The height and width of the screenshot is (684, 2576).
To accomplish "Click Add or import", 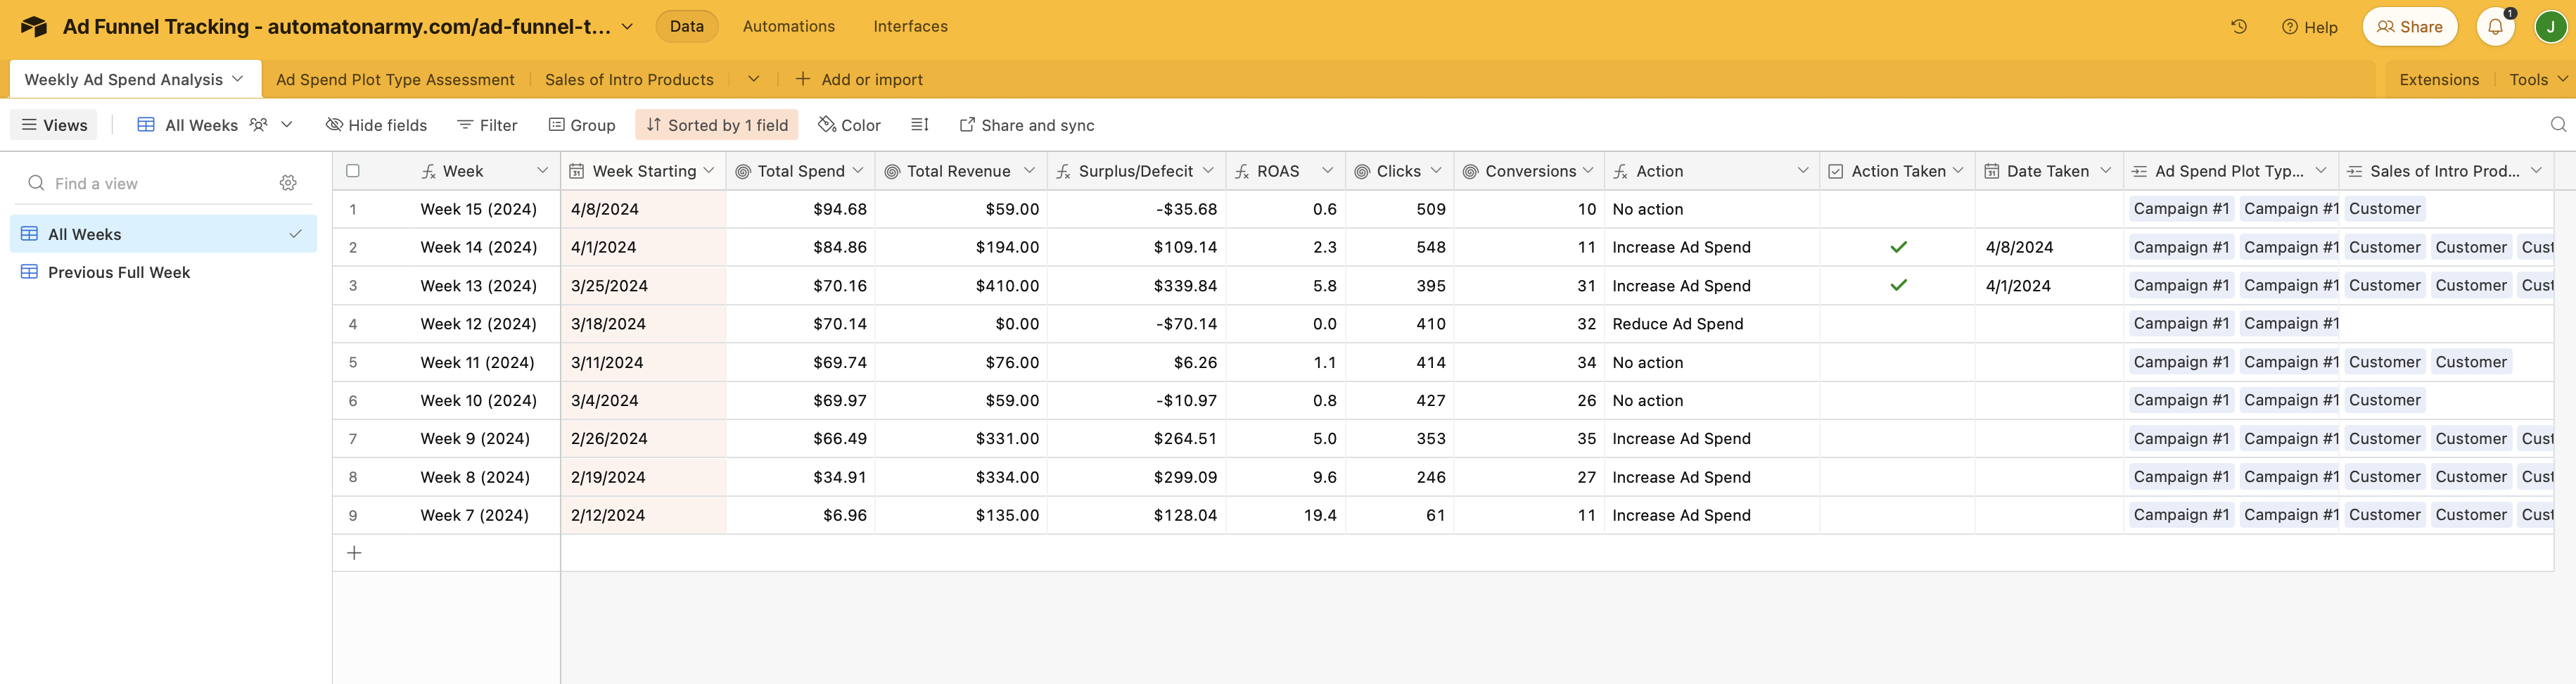I will [x=860, y=79].
